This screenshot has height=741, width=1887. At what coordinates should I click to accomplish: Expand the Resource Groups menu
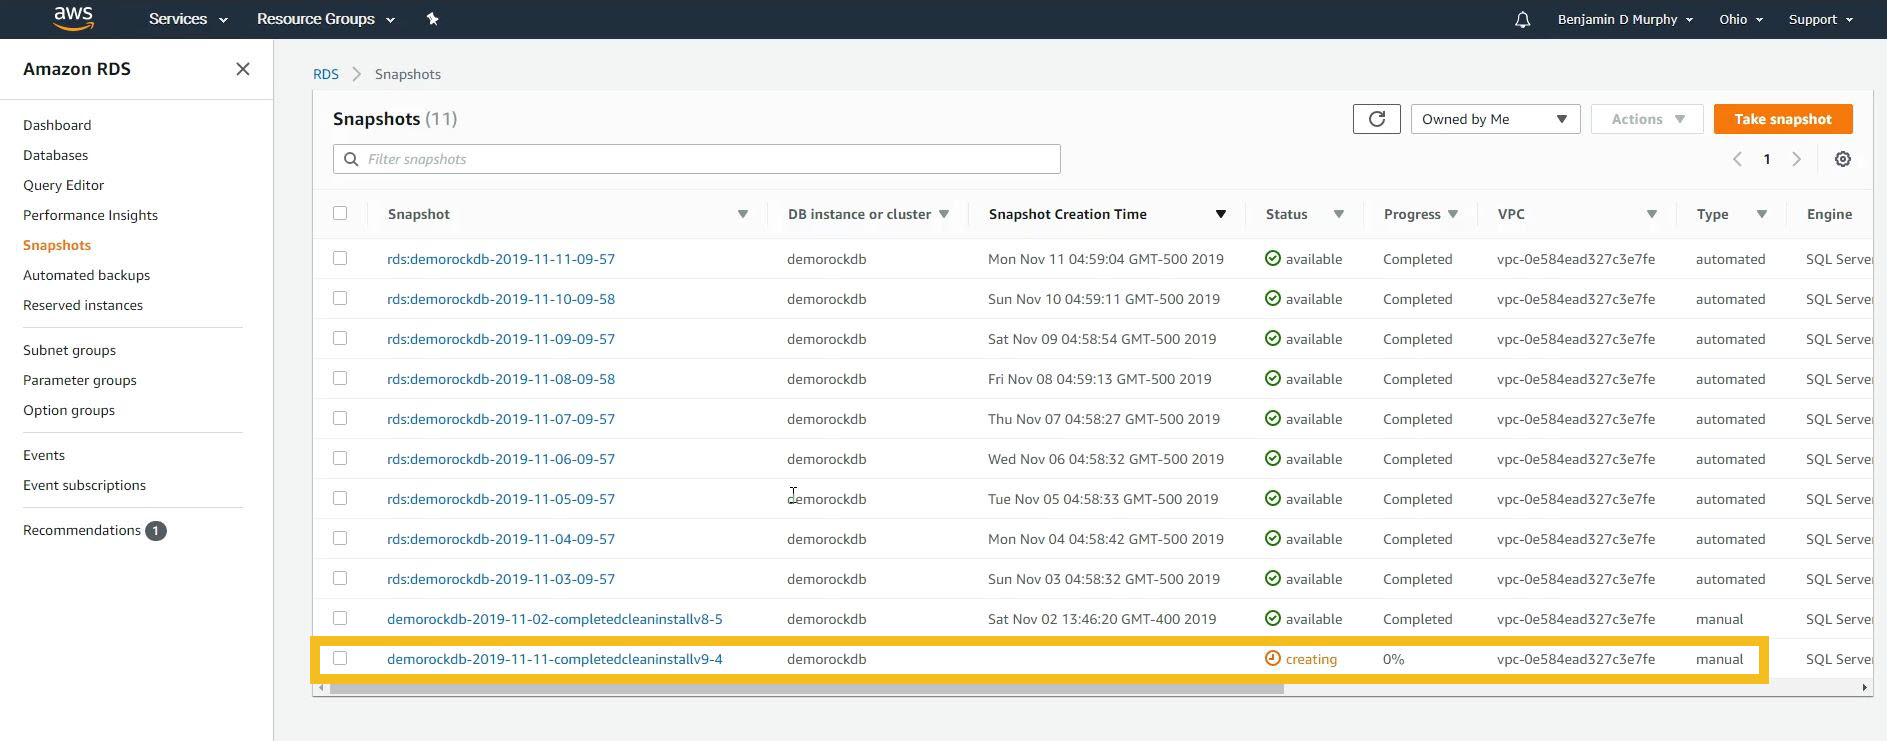[x=326, y=19]
